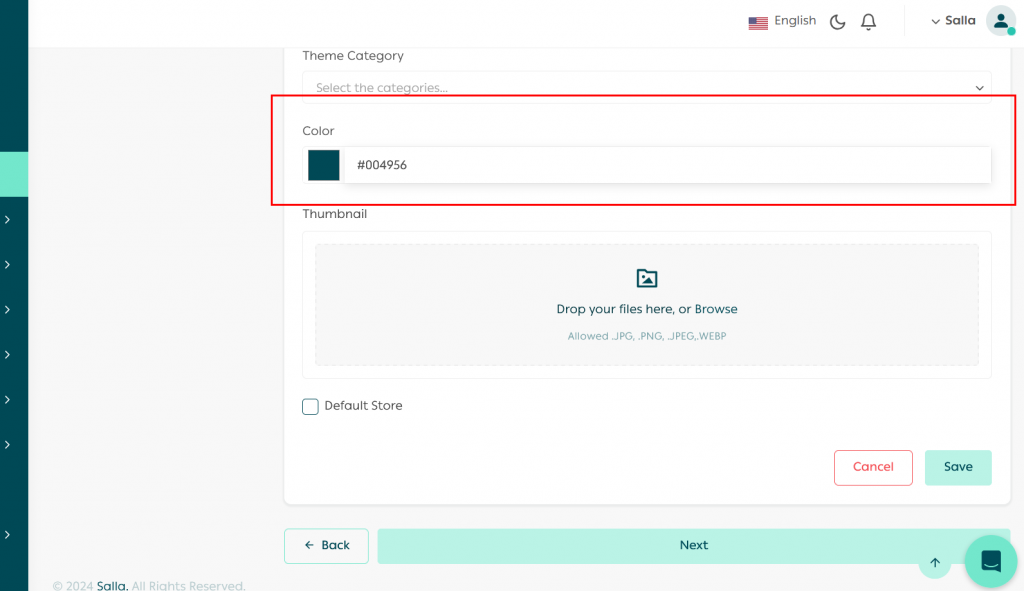Image resolution: width=1024 pixels, height=591 pixels.
Task: Switch language via English label
Action: coord(795,21)
